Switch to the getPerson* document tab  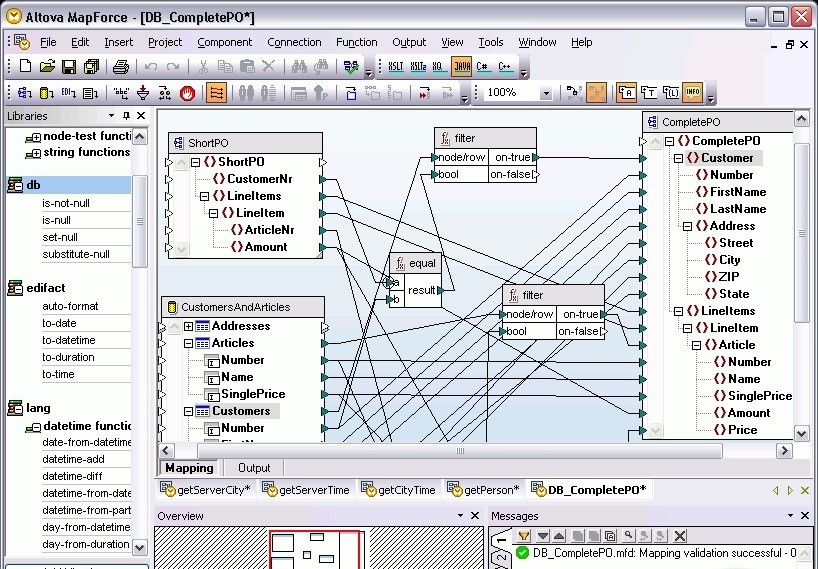484,490
